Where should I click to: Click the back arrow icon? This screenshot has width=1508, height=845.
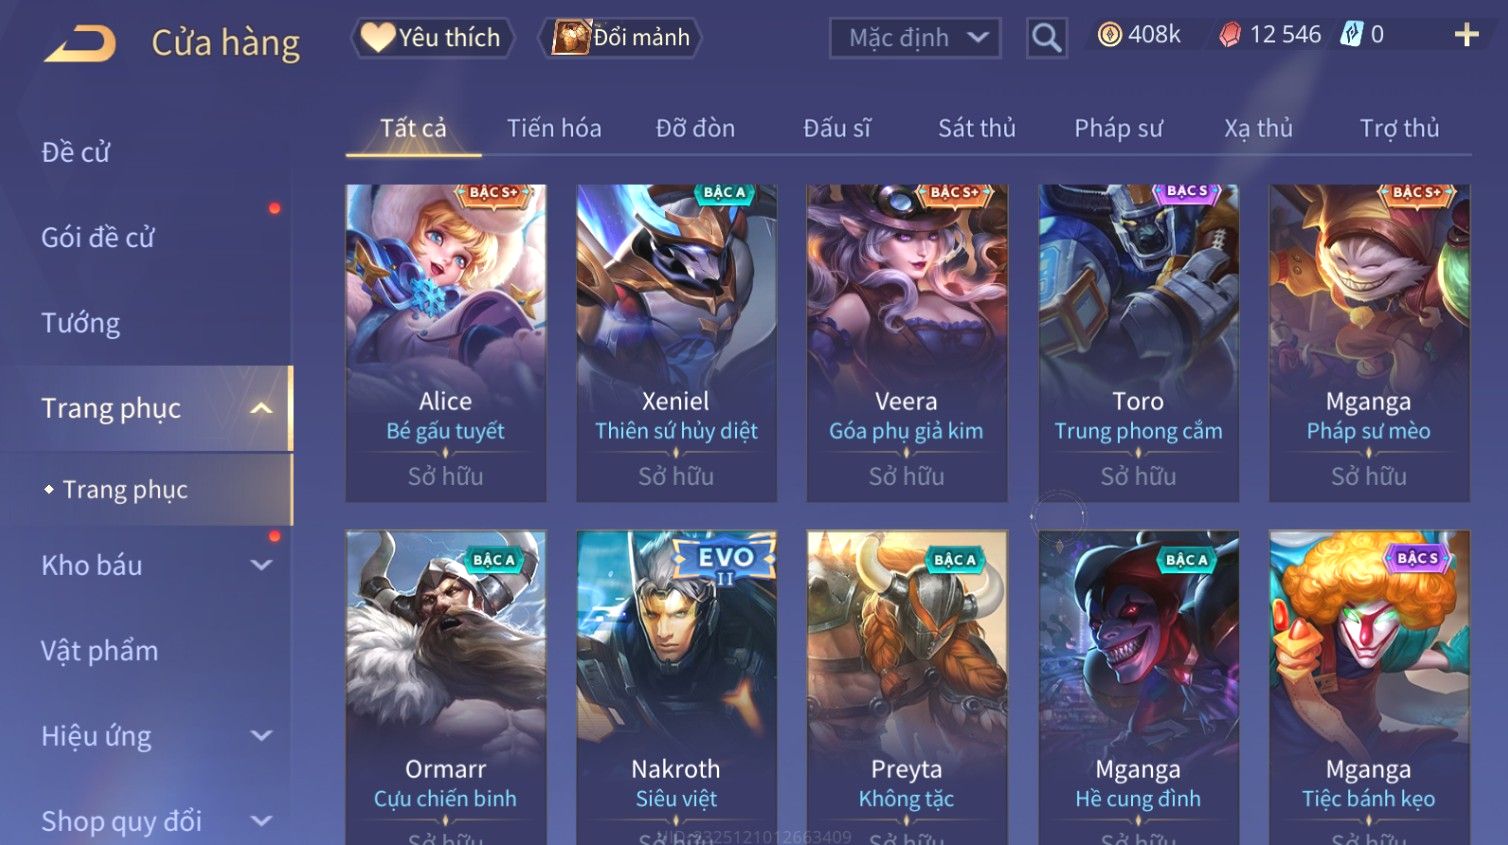(x=80, y=44)
